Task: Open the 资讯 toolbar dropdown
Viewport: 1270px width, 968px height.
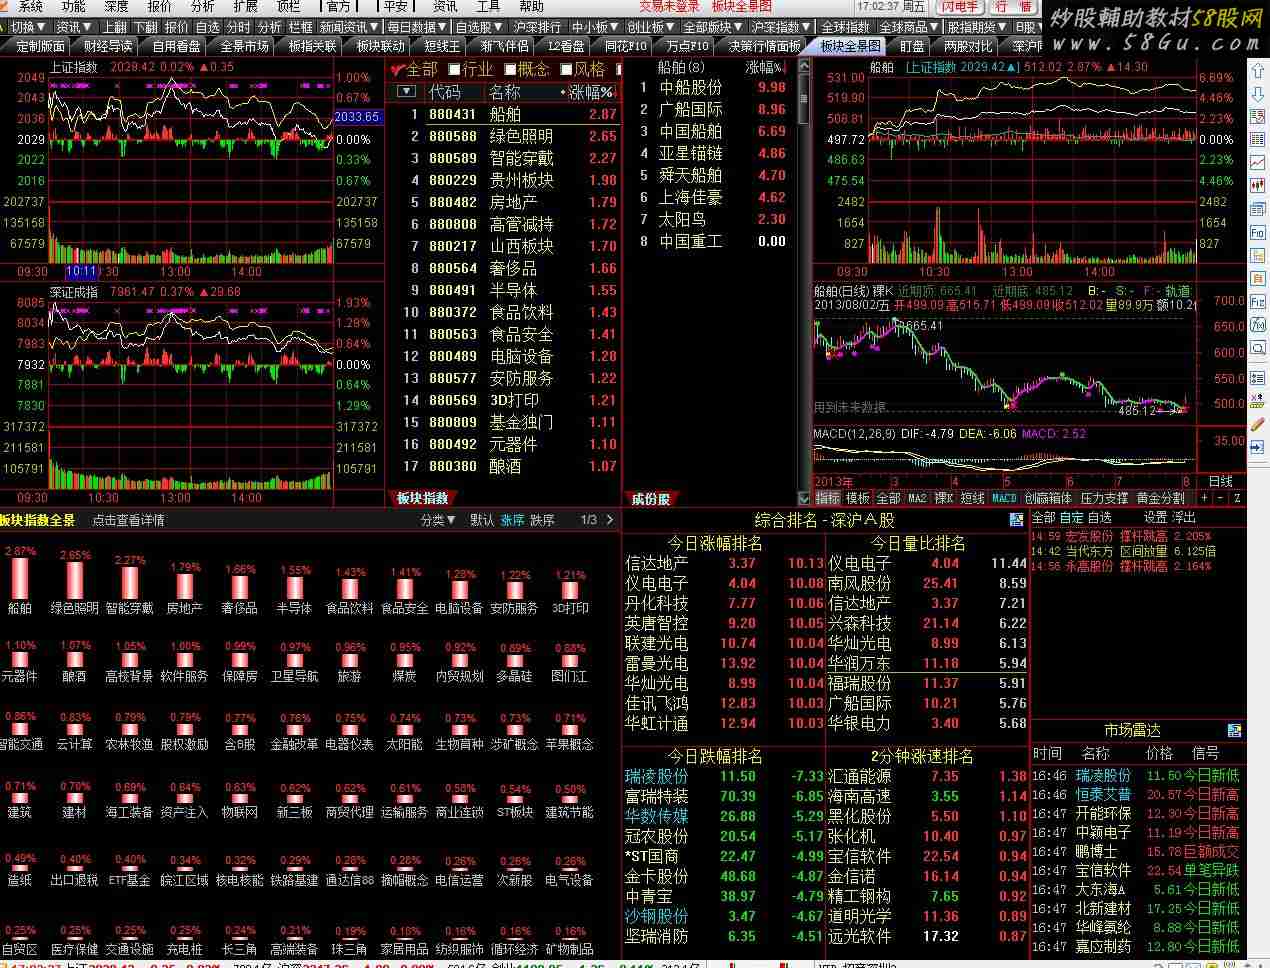Action: click(x=74, y=27)
